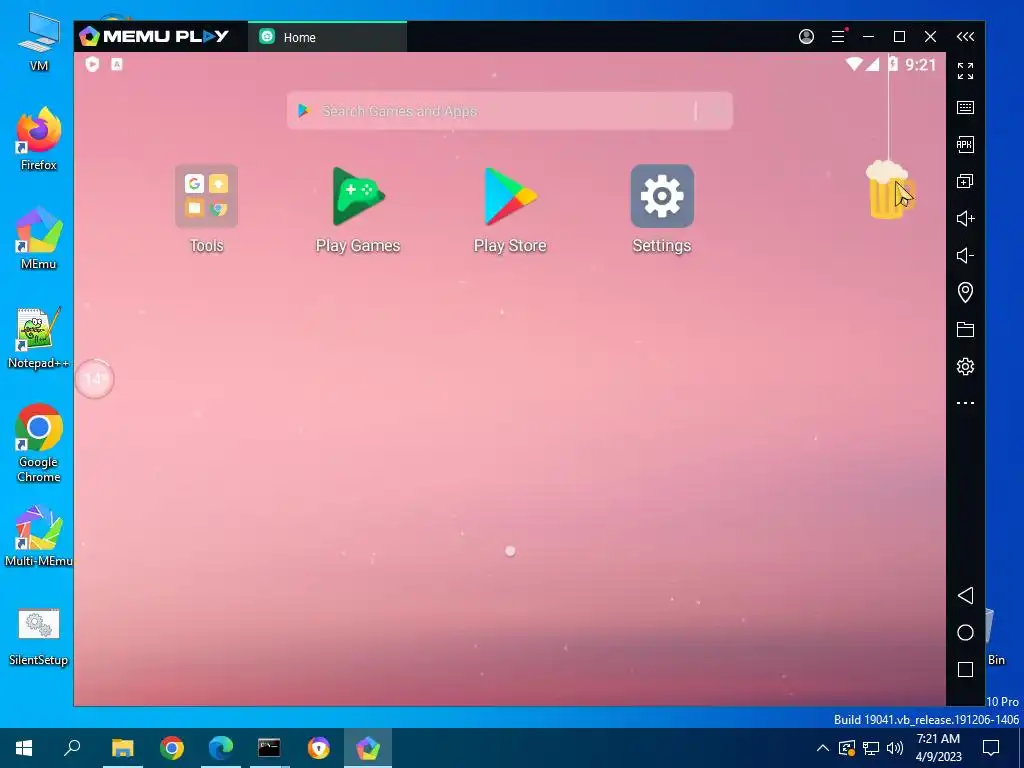Open Windows taskbar search
The height and width of the screenshot is (768, 1024).
pos(72,748)
